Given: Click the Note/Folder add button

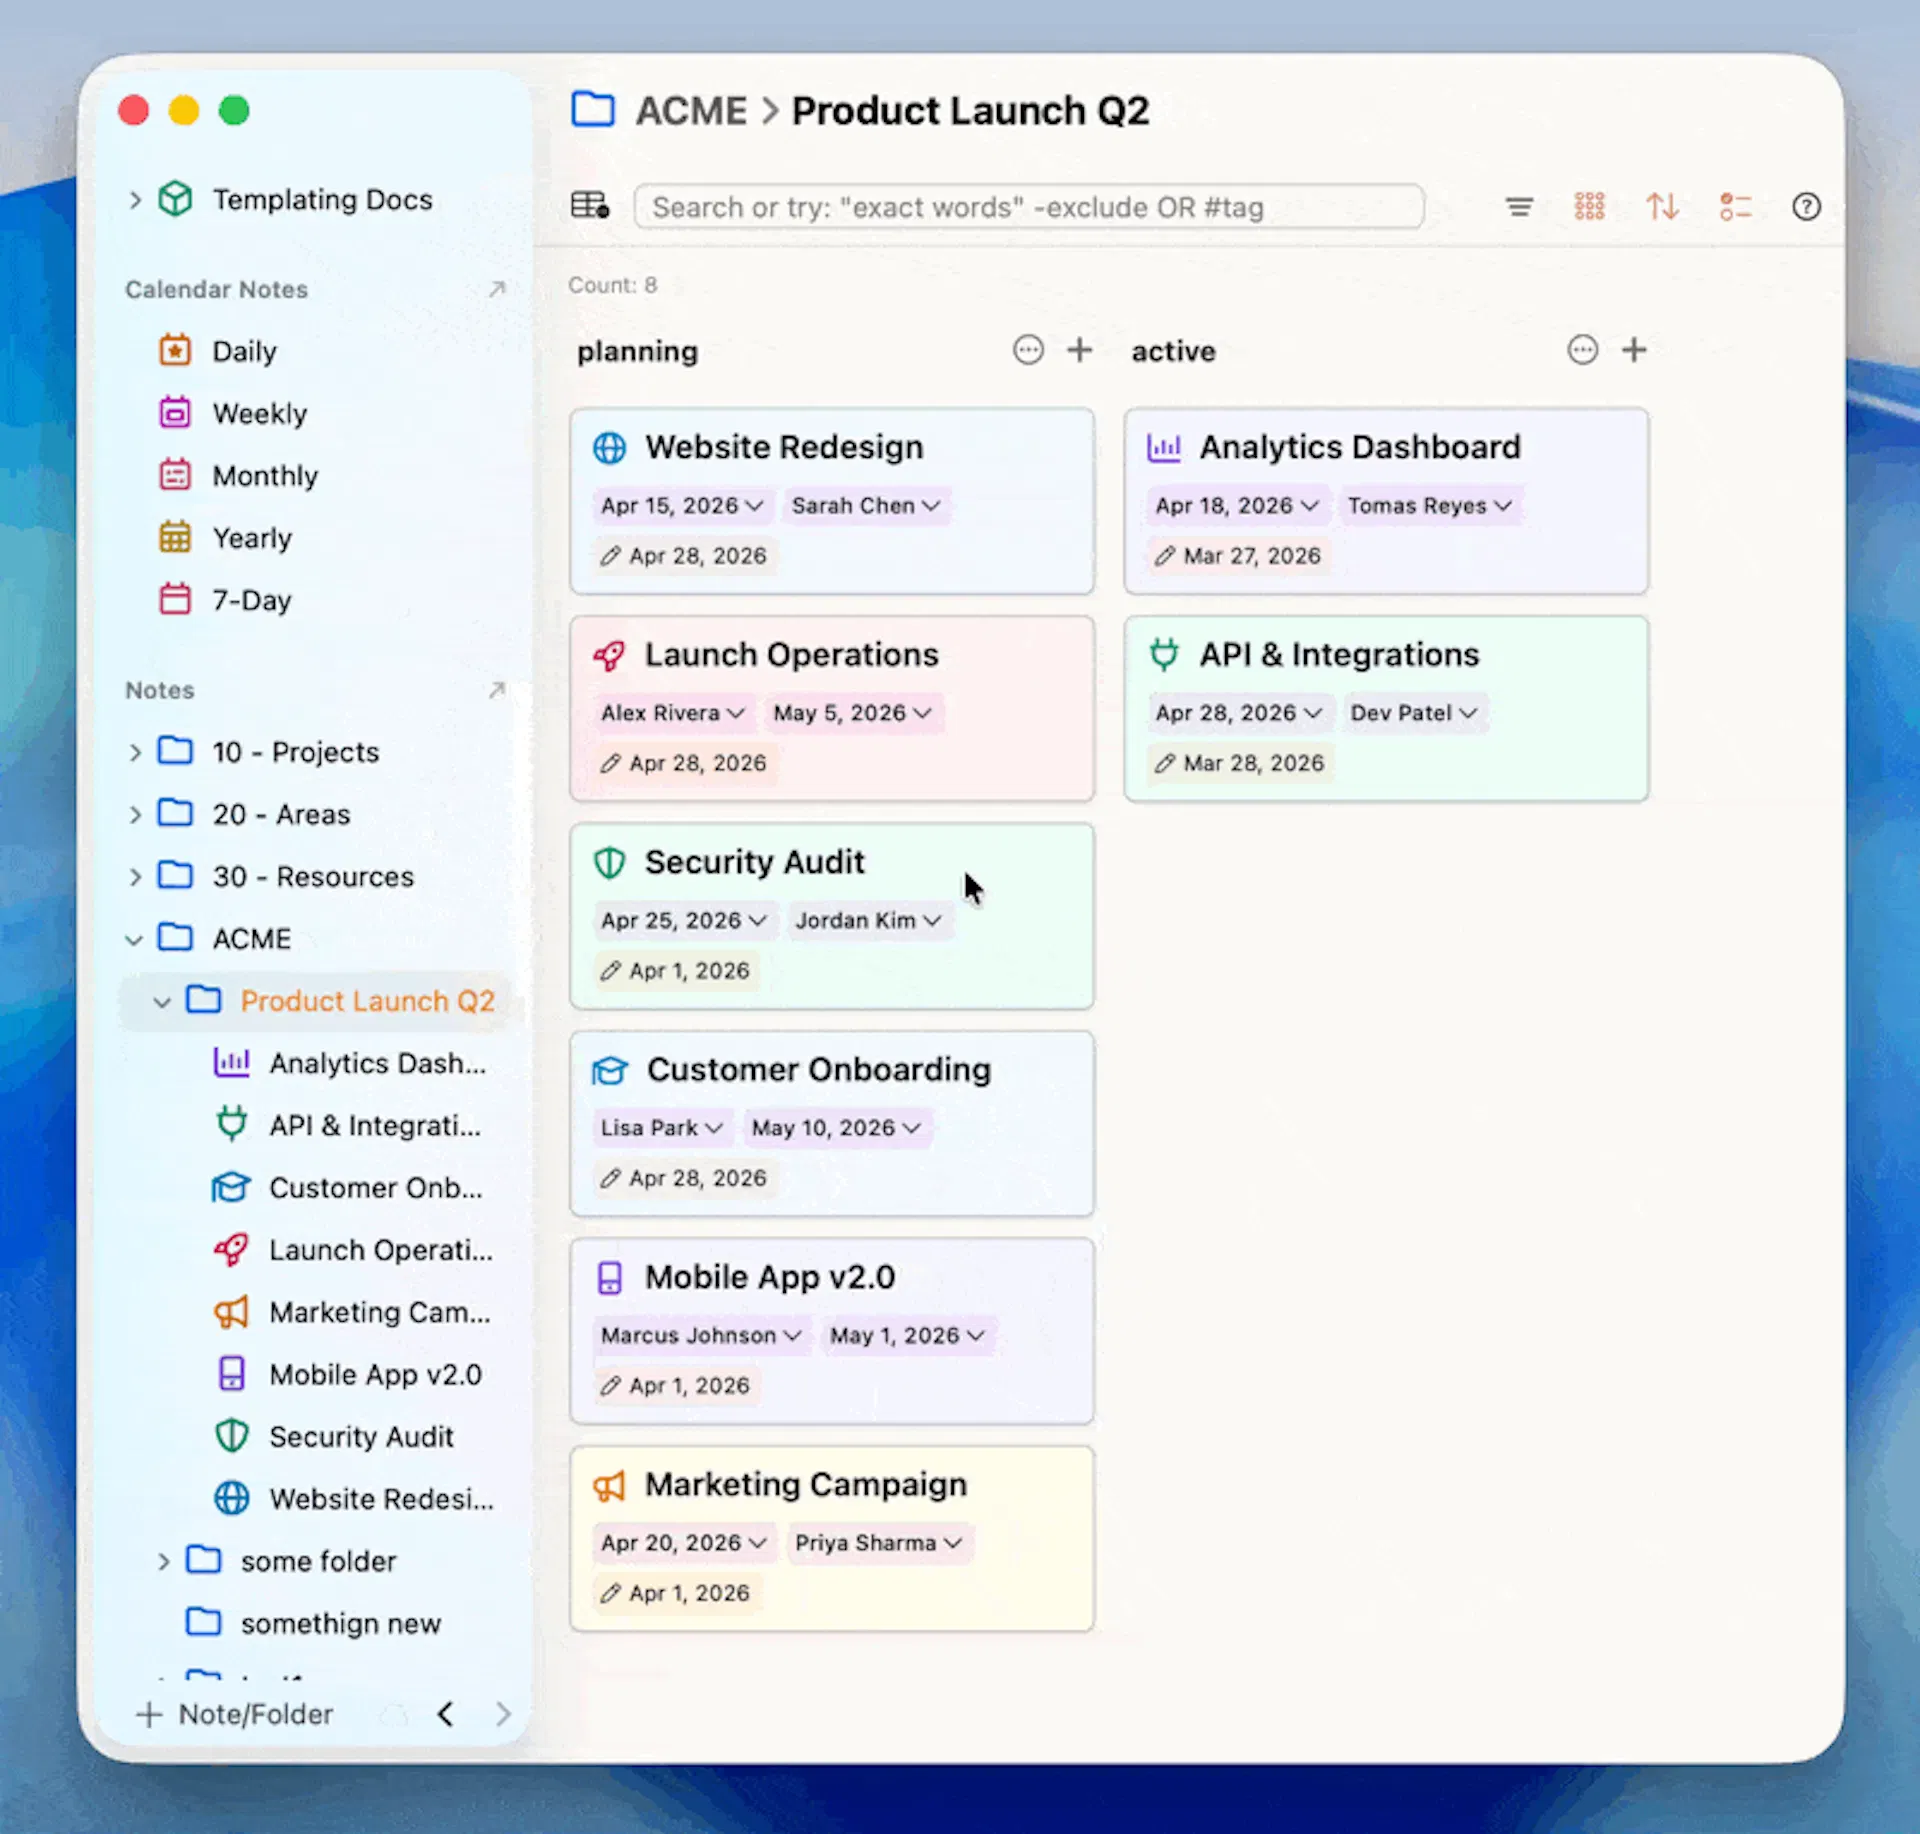Looking at the screenshot, I should pyautogui.click(x=236, y=1714).
